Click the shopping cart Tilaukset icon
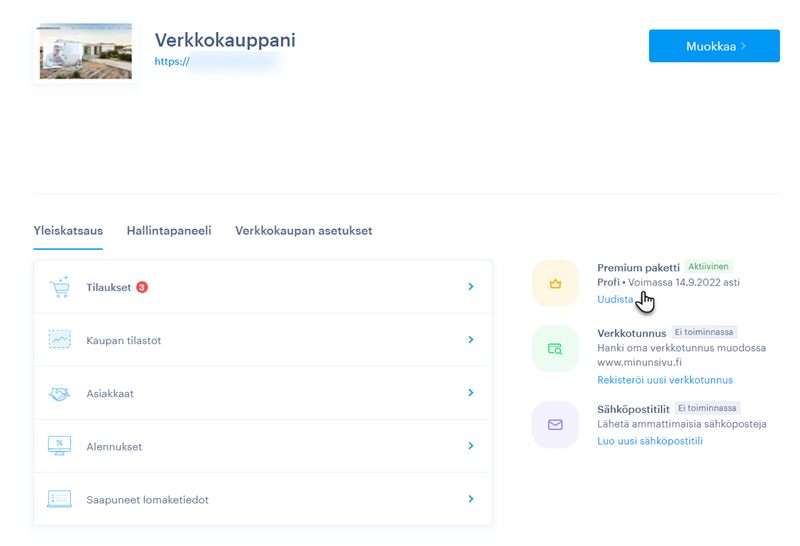This screenshot has width=800, height=546. click(x=59, y=287)
